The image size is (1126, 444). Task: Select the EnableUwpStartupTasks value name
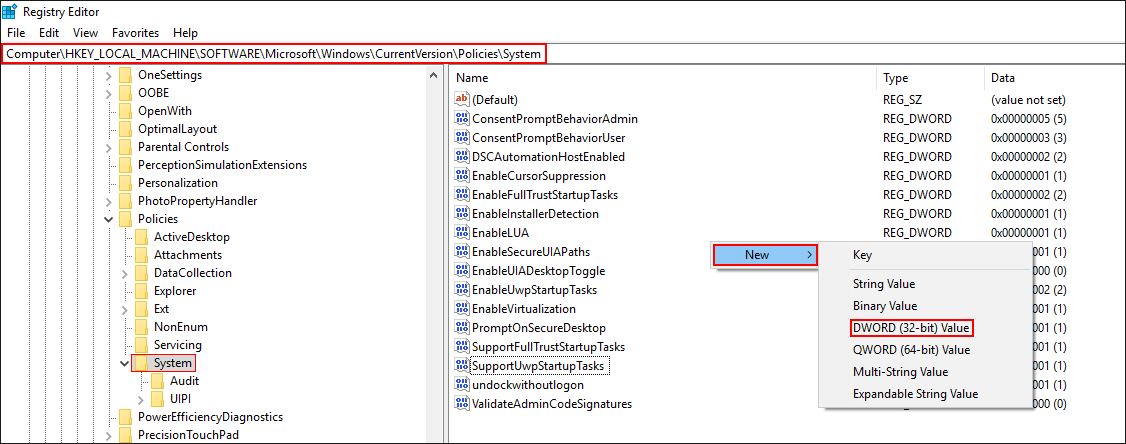coord(534,290)
